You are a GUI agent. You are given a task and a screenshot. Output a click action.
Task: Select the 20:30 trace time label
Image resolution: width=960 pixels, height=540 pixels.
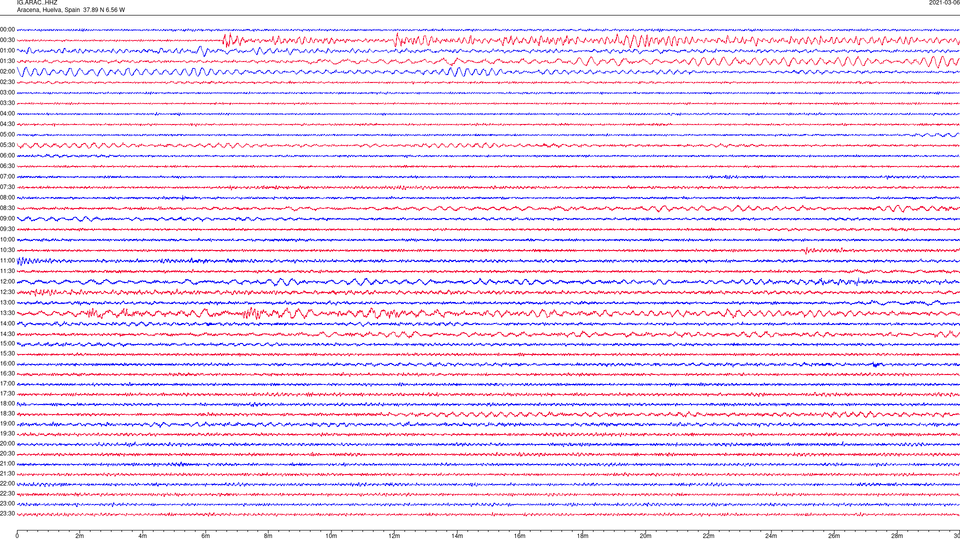[7, 453]
